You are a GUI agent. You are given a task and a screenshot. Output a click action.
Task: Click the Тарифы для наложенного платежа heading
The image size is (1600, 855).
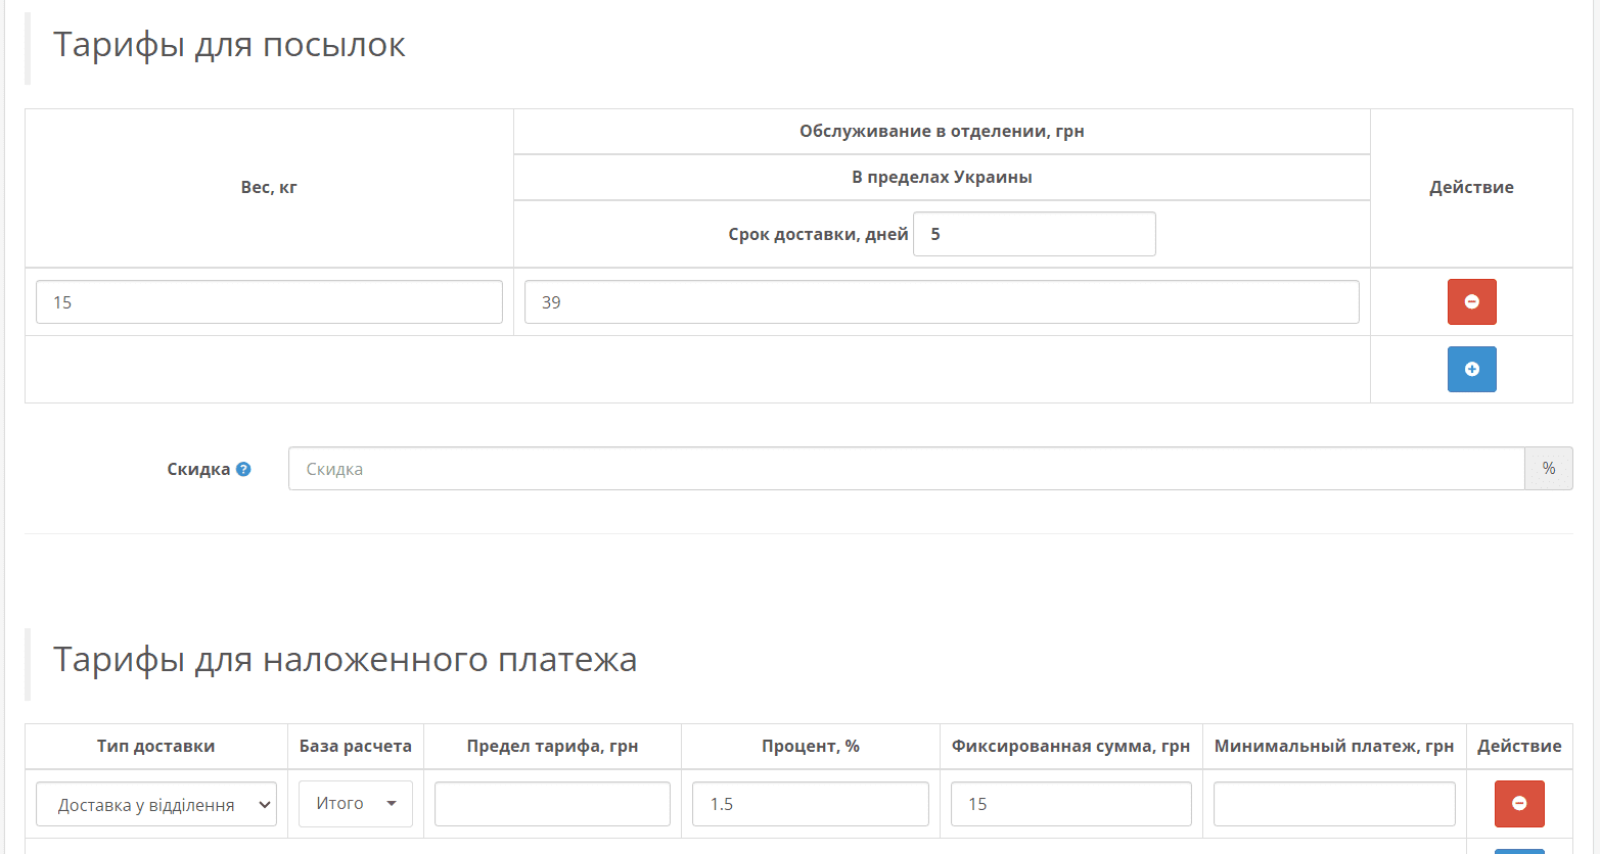345,660
